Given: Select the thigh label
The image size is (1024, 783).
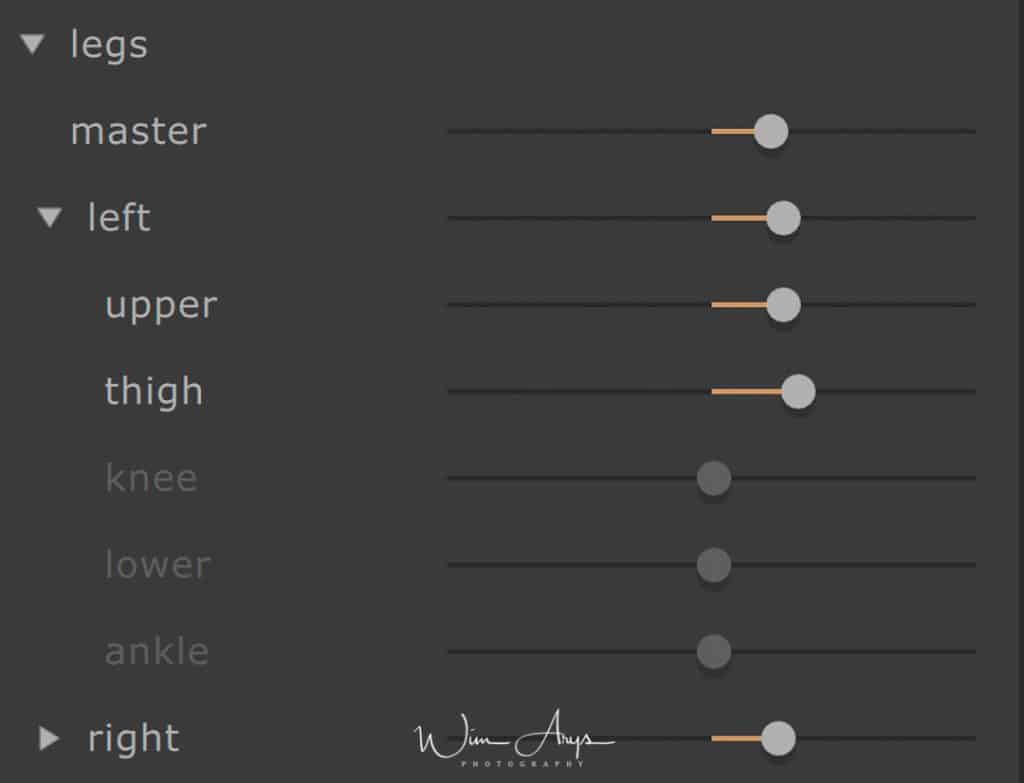Looking at the screenshot, I should (x=153, y=392).
